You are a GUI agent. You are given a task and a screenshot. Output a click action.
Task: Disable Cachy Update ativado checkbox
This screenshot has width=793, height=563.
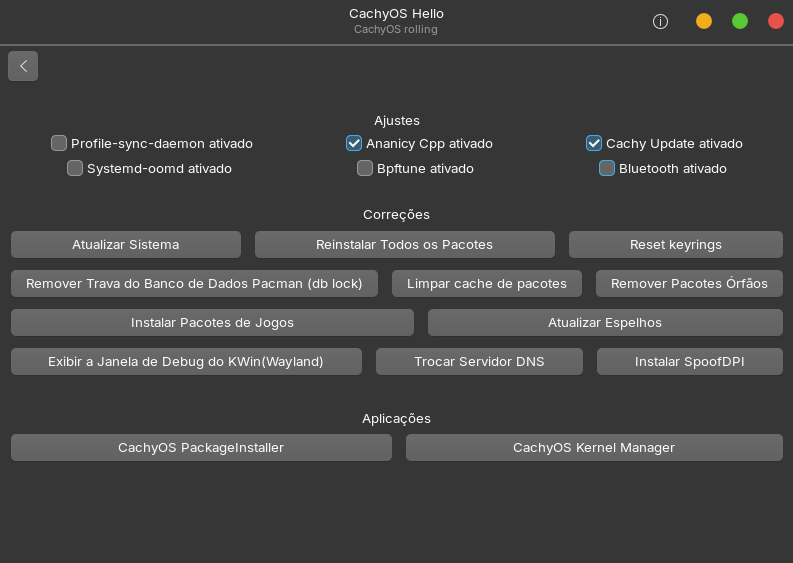pos(594,143)
